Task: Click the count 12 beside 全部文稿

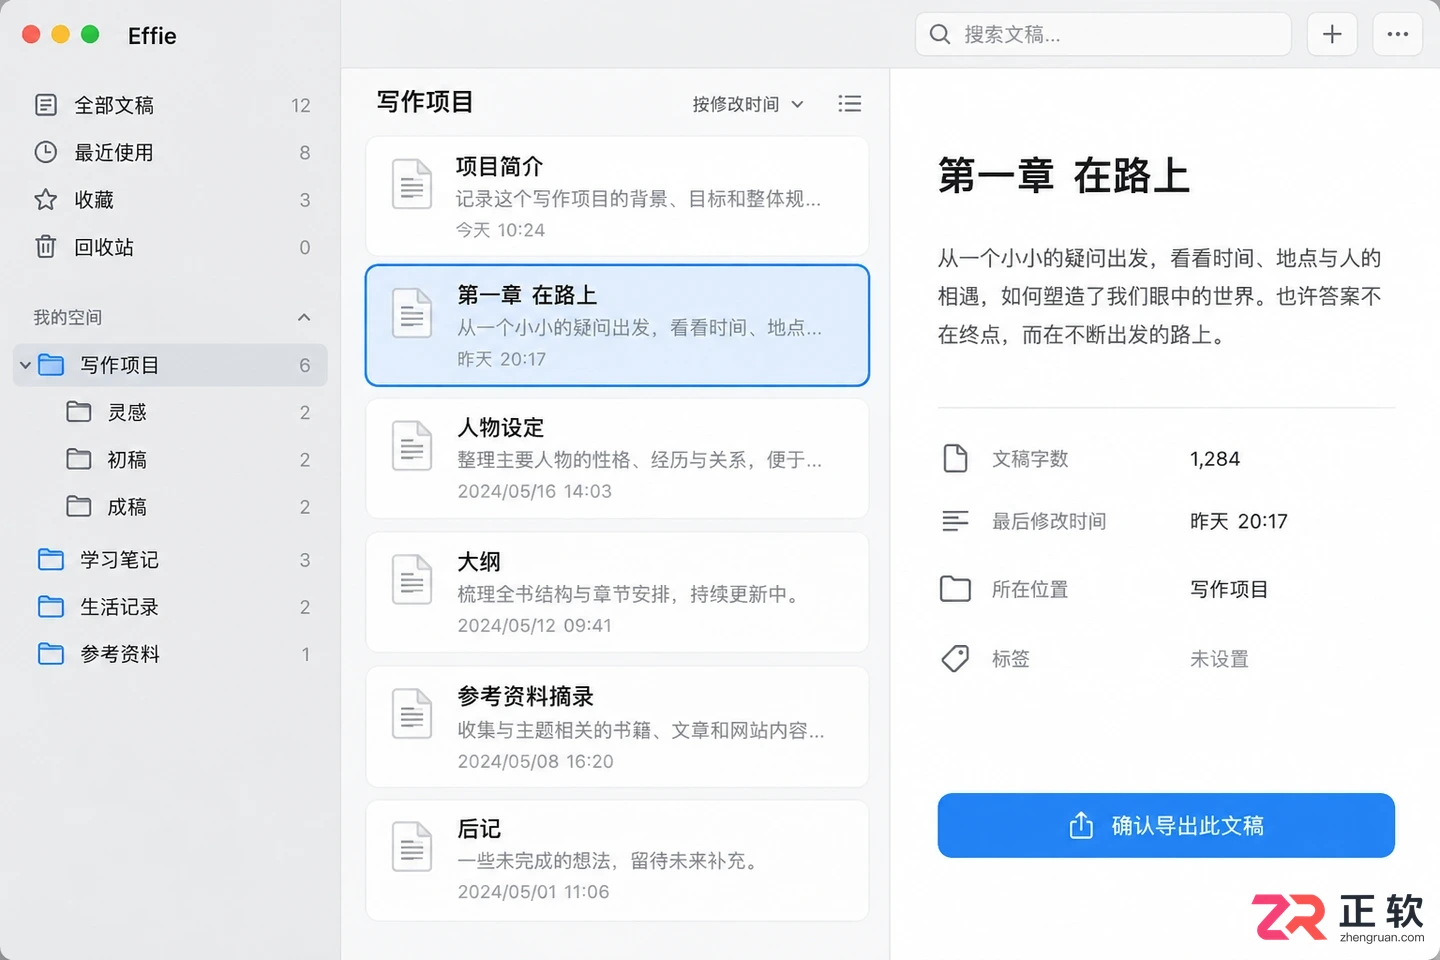Action: click(x=301, y=106)
